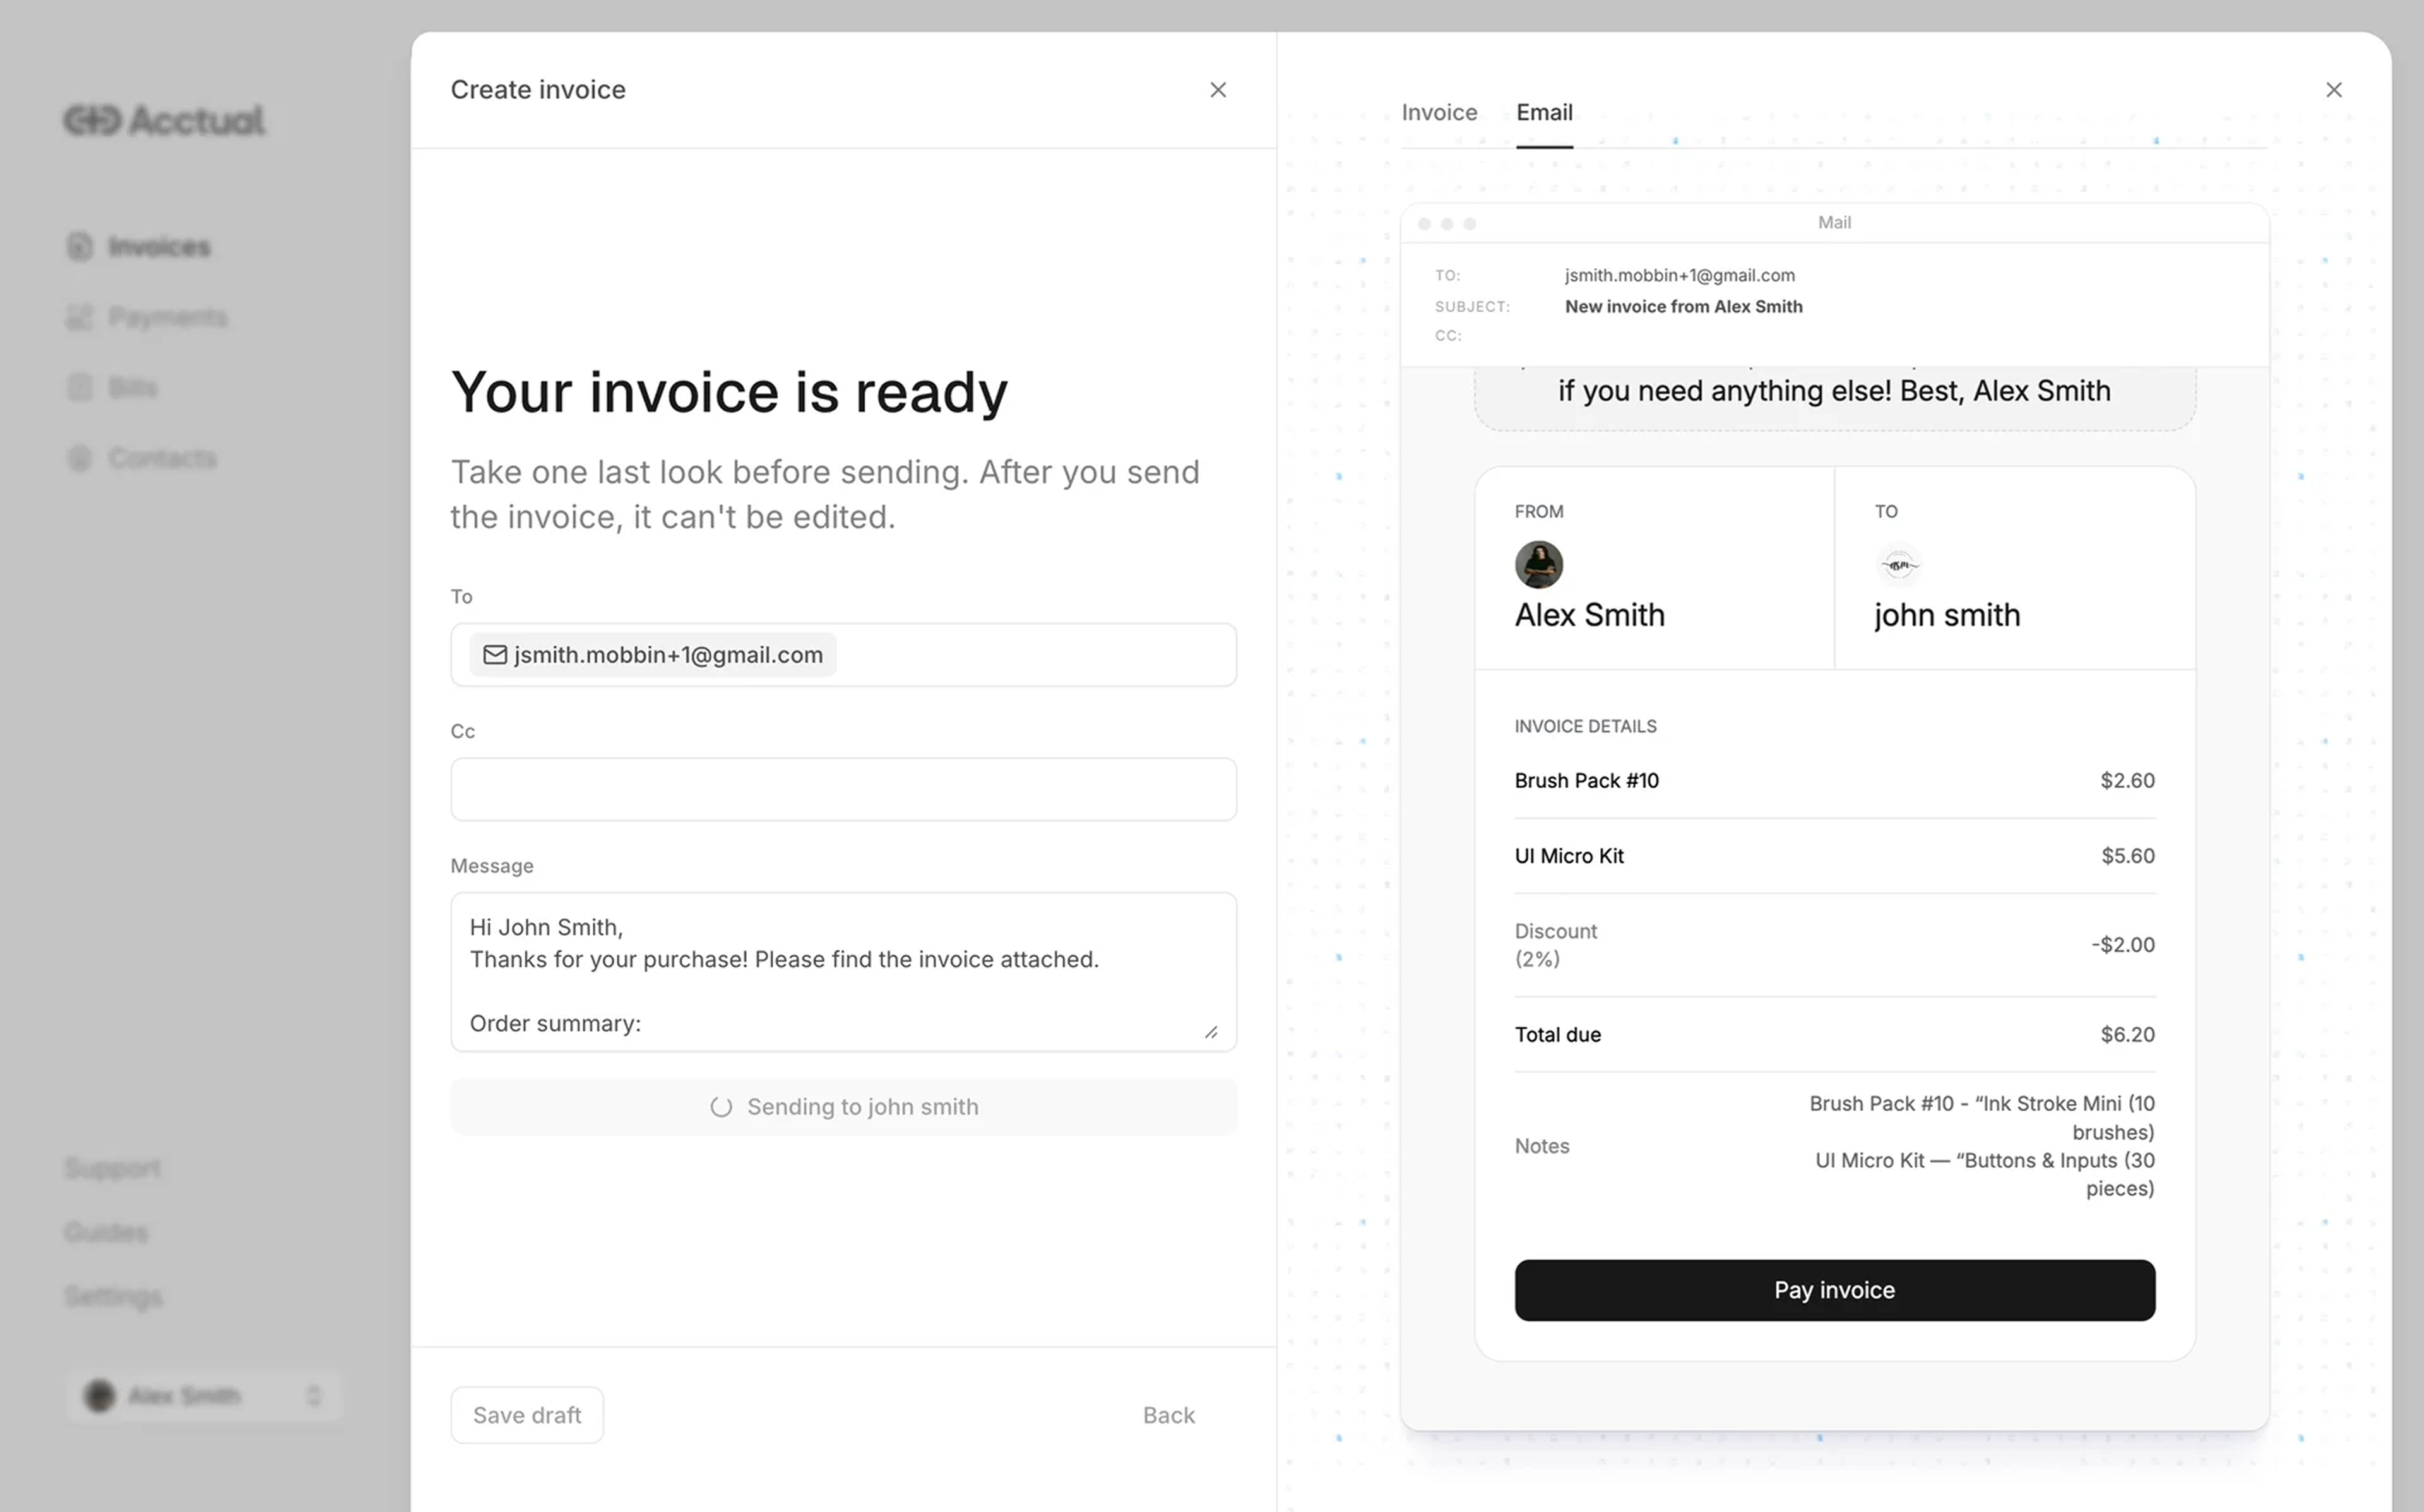
Task: Click the Pay invoice button
Action: tap(1833, 1289)
